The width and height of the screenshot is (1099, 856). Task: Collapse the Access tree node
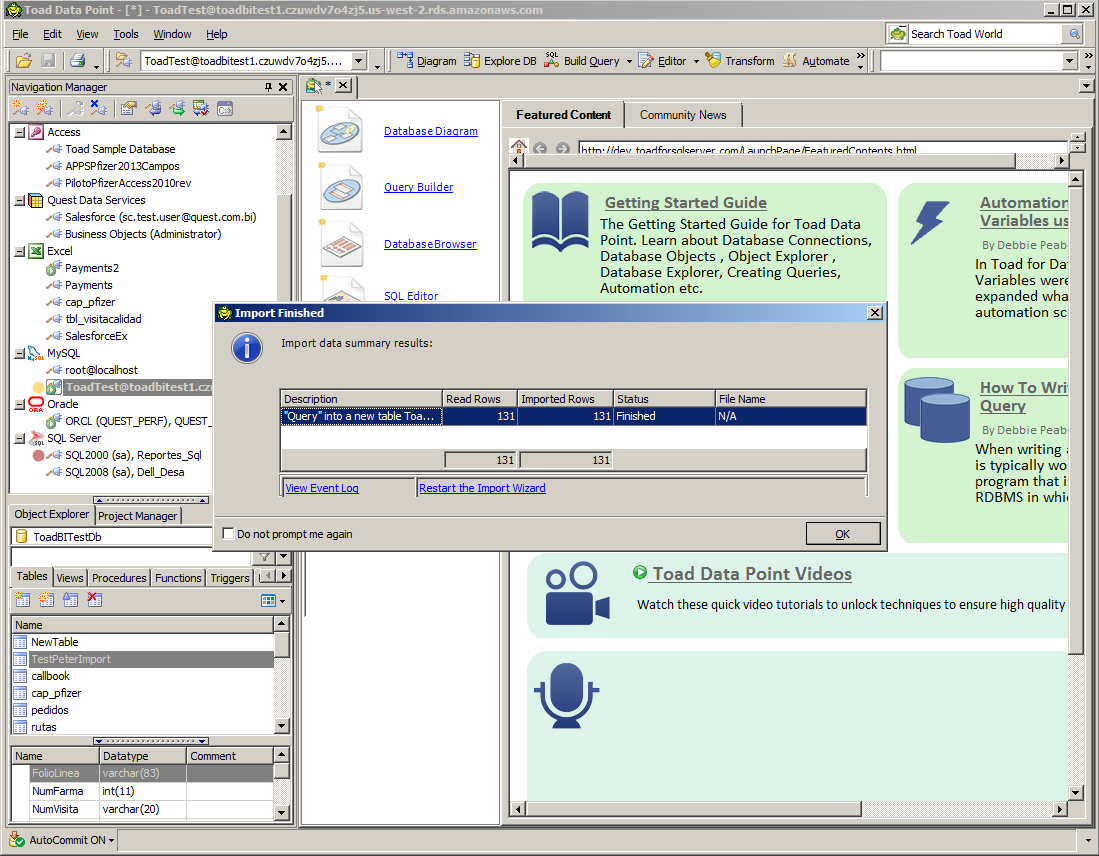tap(20, 133)
